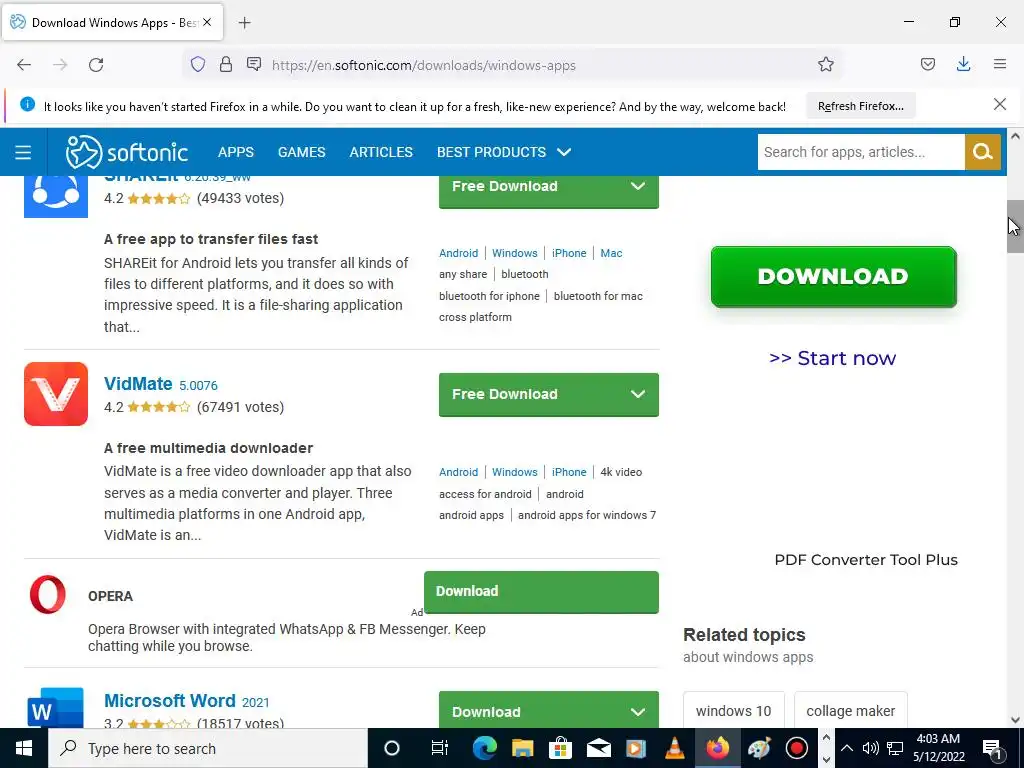Select the Download Windows Apps browser tab
Image resolution: width=1024 pixels, height=768 pixels.
[113, 23]
